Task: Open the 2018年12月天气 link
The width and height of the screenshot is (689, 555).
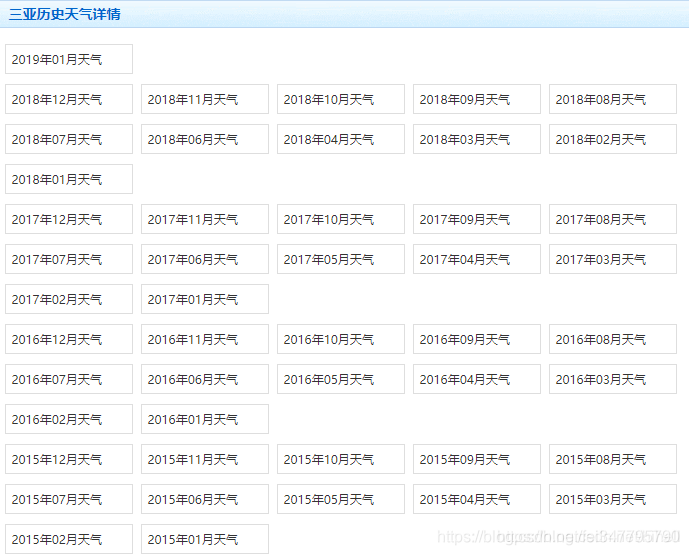Action: (x=69, y=99)
